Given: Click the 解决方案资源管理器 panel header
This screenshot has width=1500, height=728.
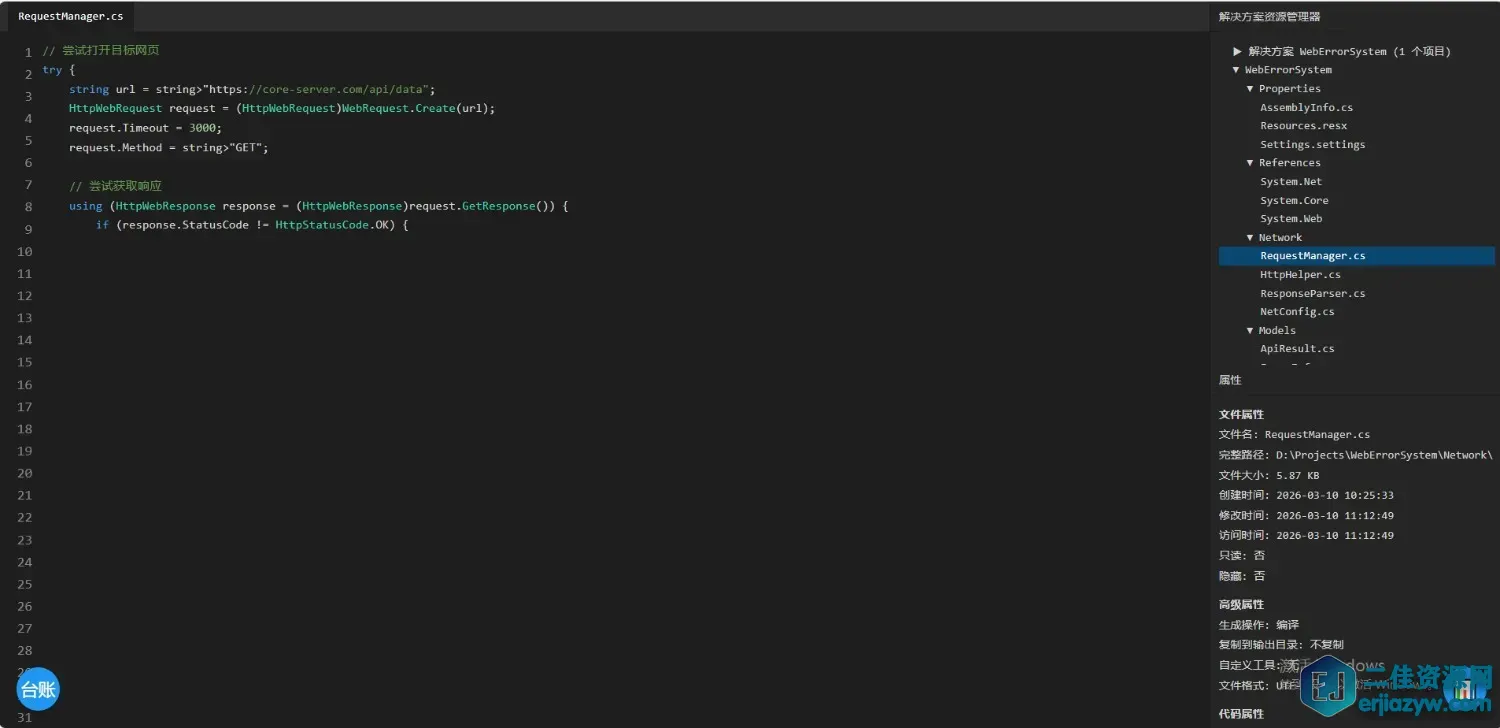Looking at the screenshot, I should (1269, 16).
